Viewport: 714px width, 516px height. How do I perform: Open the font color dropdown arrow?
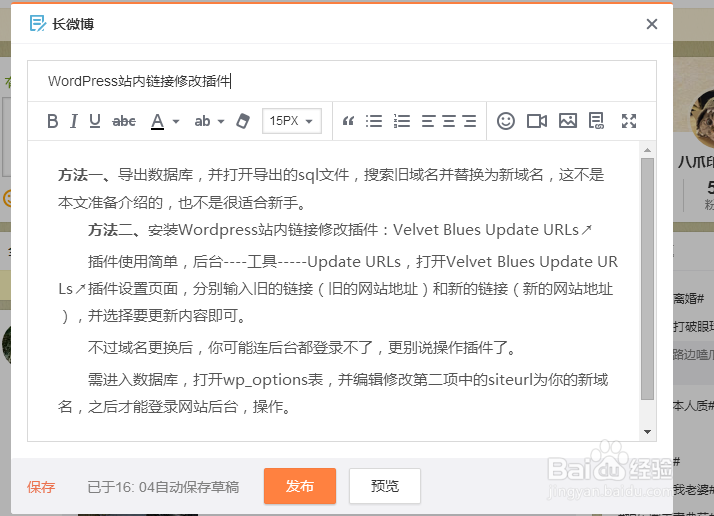[x=176, y=122]
